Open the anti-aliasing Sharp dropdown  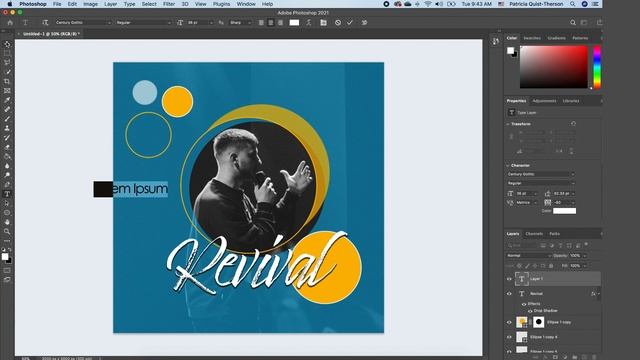coord(240,22)
